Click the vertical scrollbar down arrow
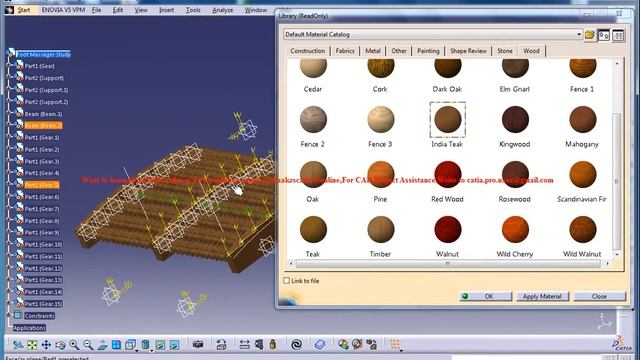This screenshot has width=640, height=360. point(617,254)
